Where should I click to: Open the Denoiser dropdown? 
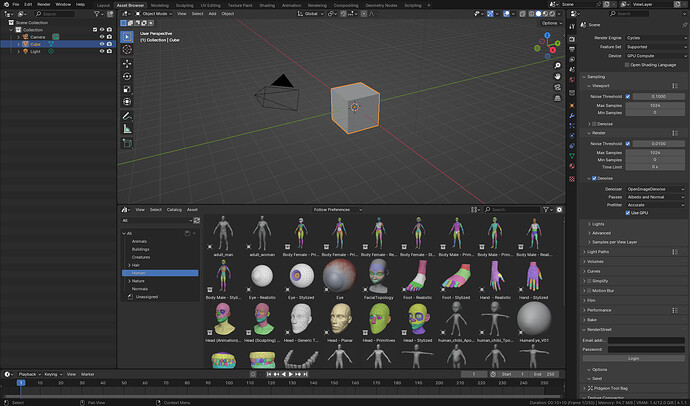655,189
